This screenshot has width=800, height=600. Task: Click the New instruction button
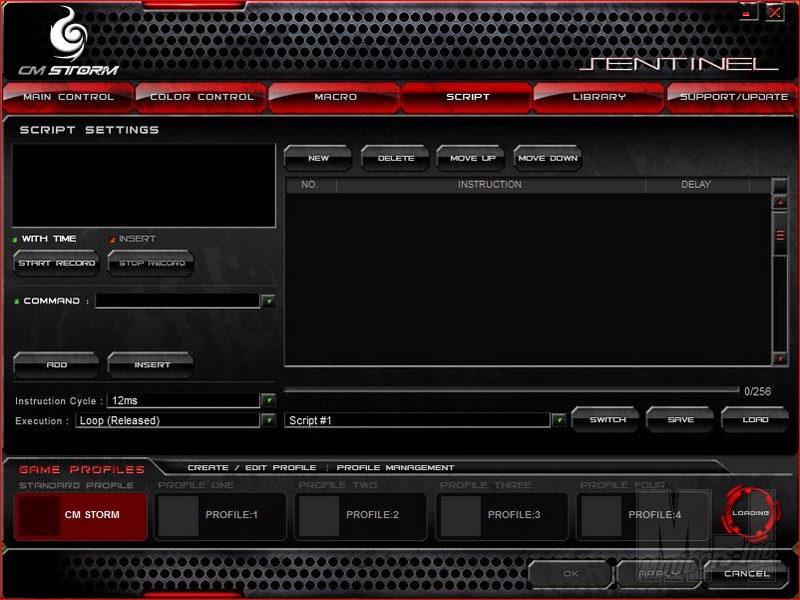pyautogui.click(x=318, y=158)
